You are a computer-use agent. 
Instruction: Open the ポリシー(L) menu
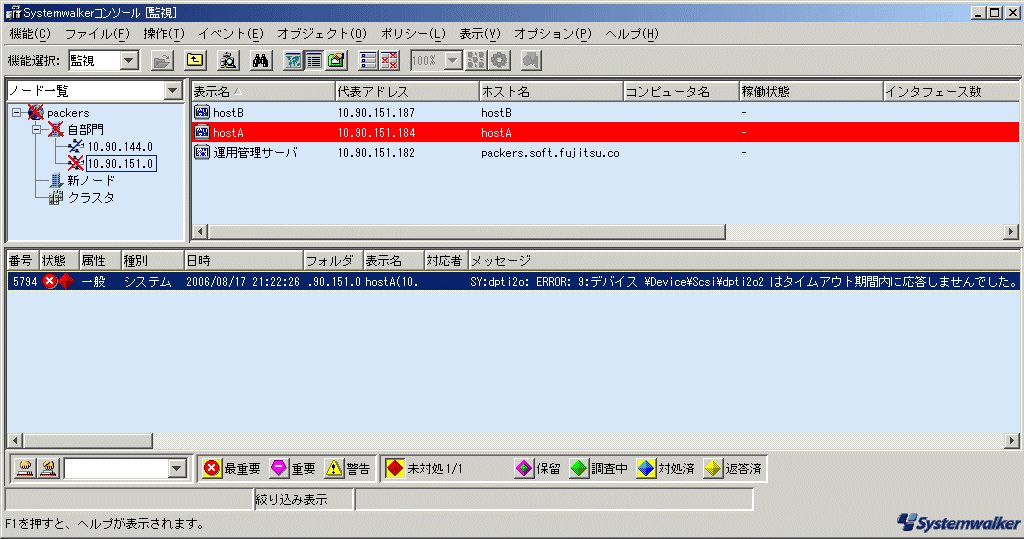pos(413,34)
